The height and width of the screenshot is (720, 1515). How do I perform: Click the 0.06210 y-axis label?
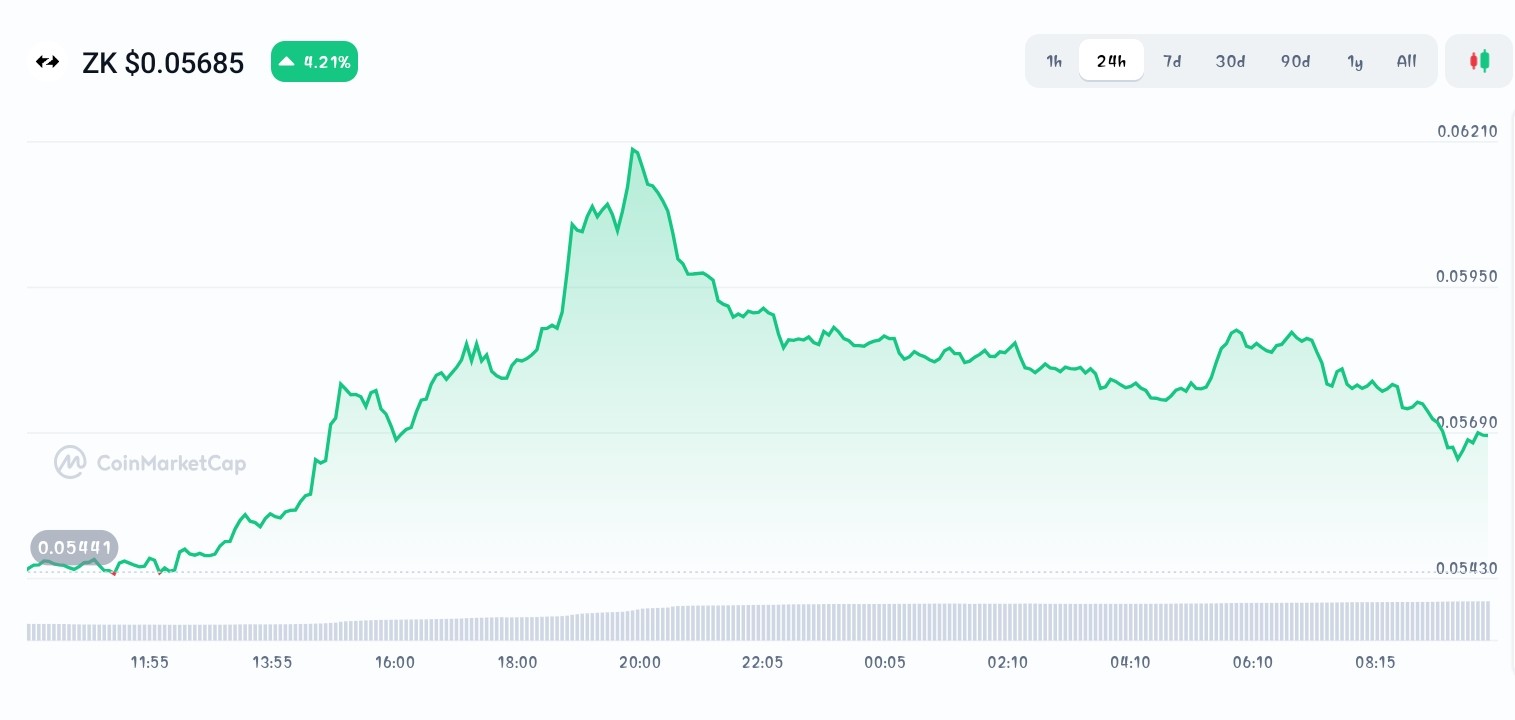(x=1467, y=131)
